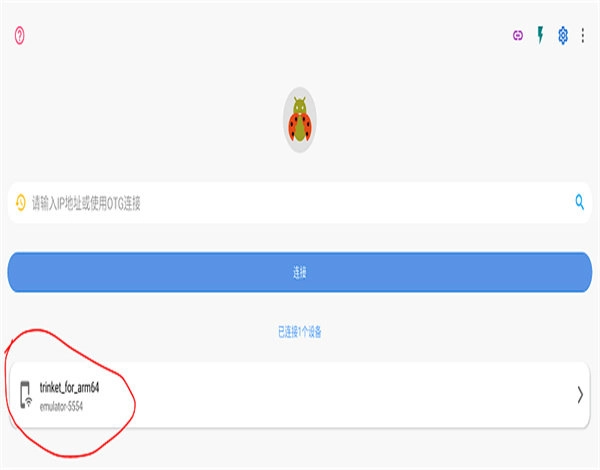Click the blue 连接 button
The image size is (600, 470).
tap(300, 273)
